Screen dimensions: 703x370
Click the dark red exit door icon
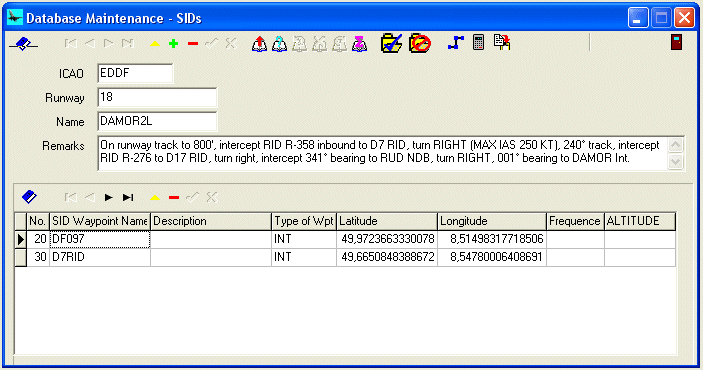(x=676, y=42)
